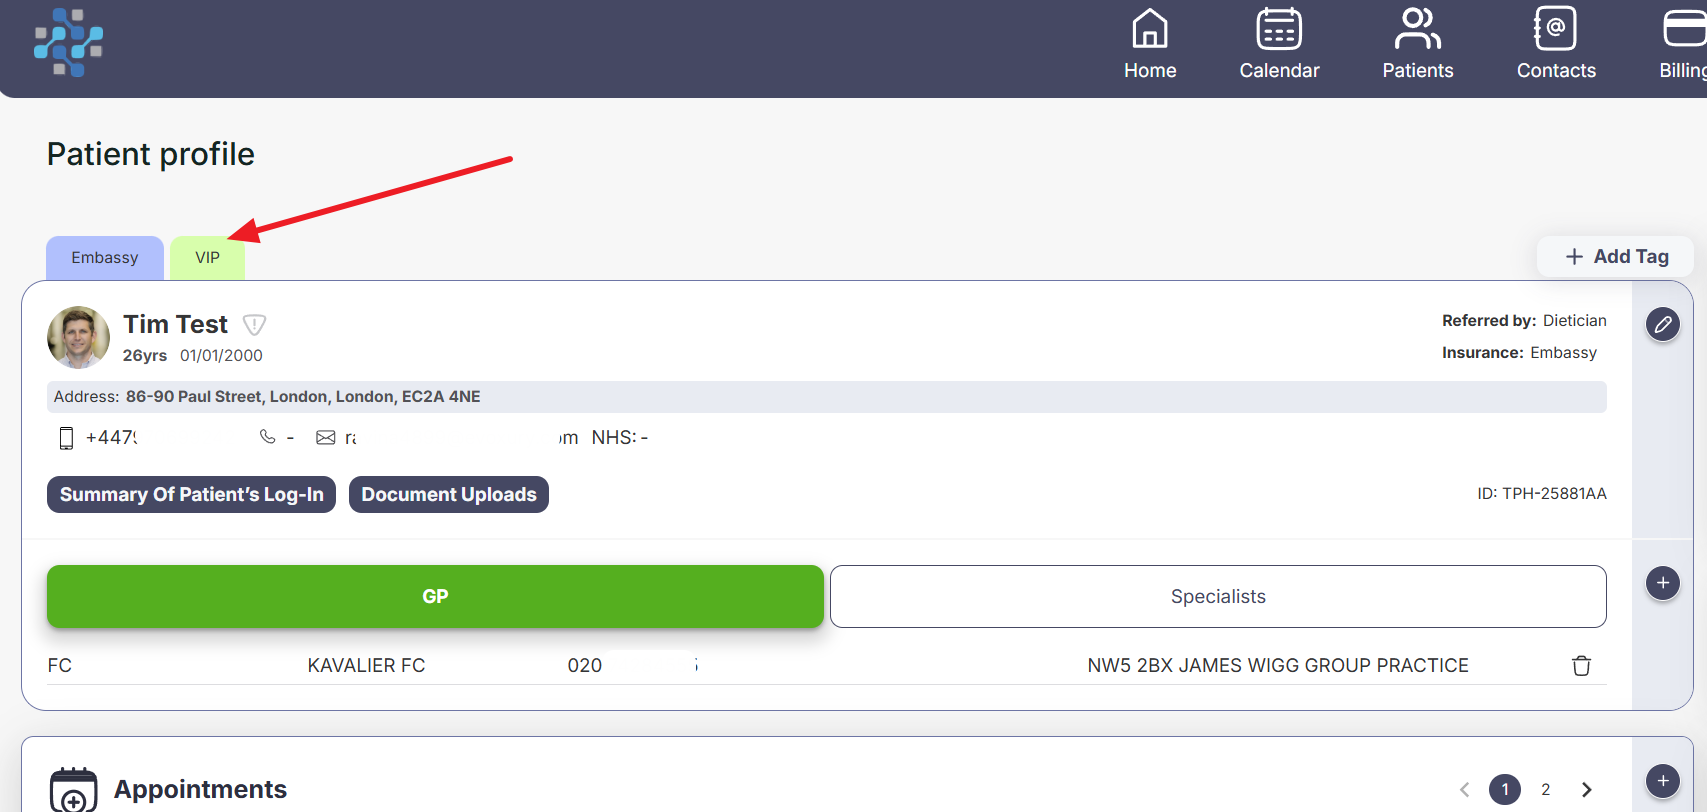Click the shield icon beside Tim Test
This screenshot has height=812, width=1707.
pyautogui.click(x=255, y=325)
